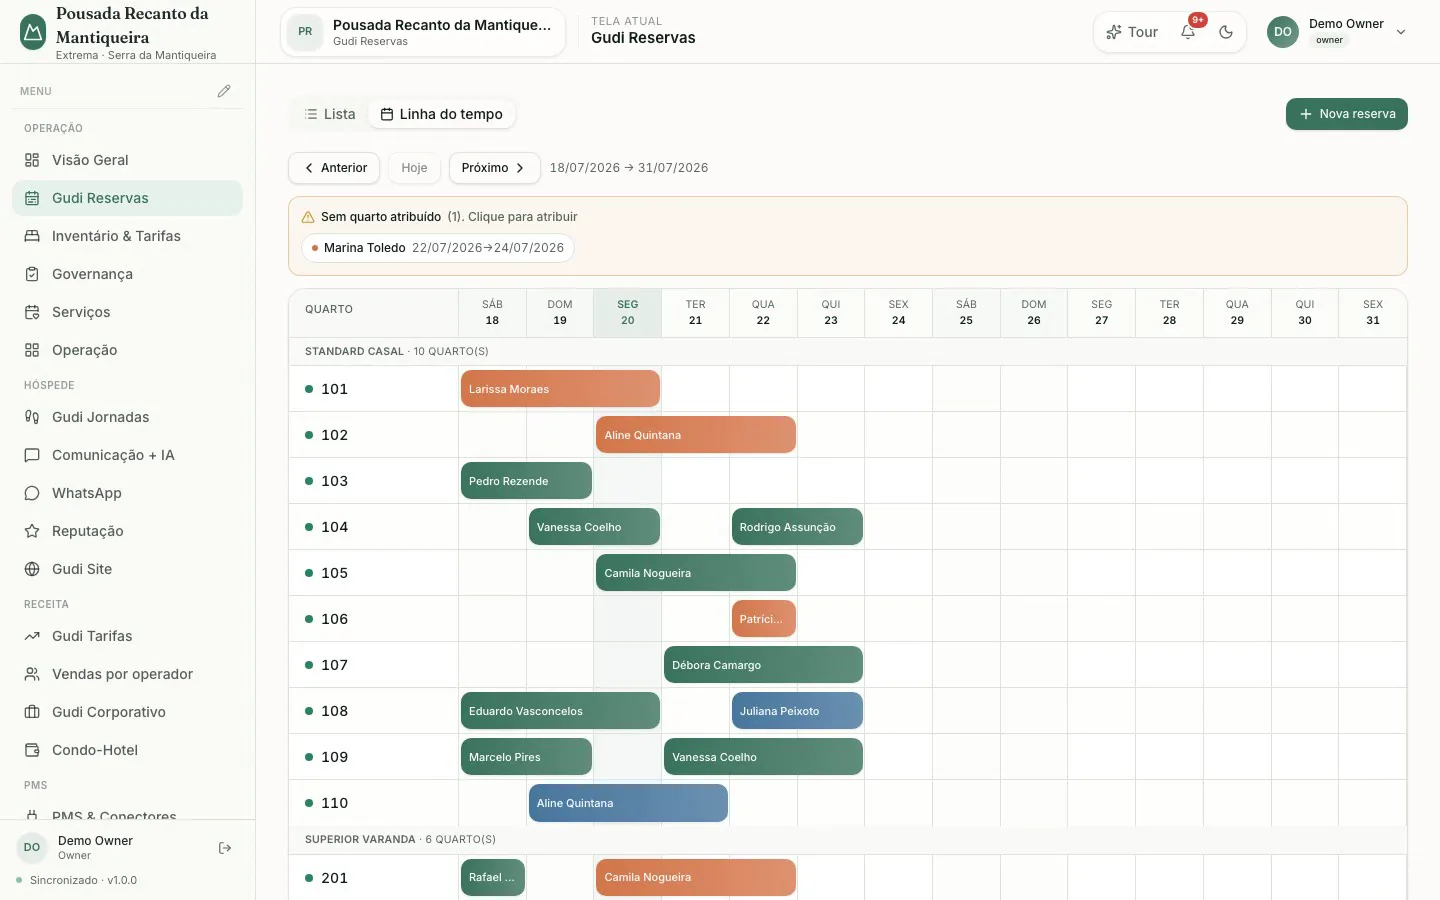The width and height of the screenshot is (1440, 900).
Task: Open Larissa Moraes reservation in room 101
Action: [560, 389]
